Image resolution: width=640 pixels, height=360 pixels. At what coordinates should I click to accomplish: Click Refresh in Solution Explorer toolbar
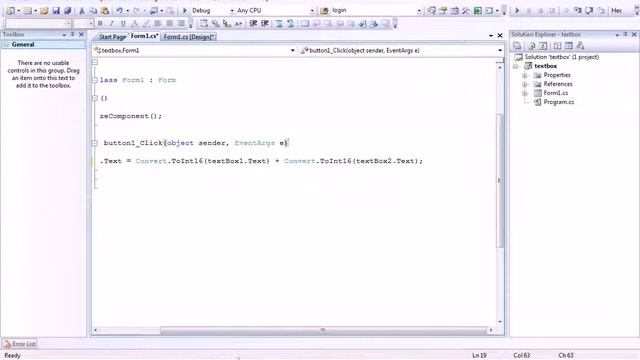pos(543,46)
